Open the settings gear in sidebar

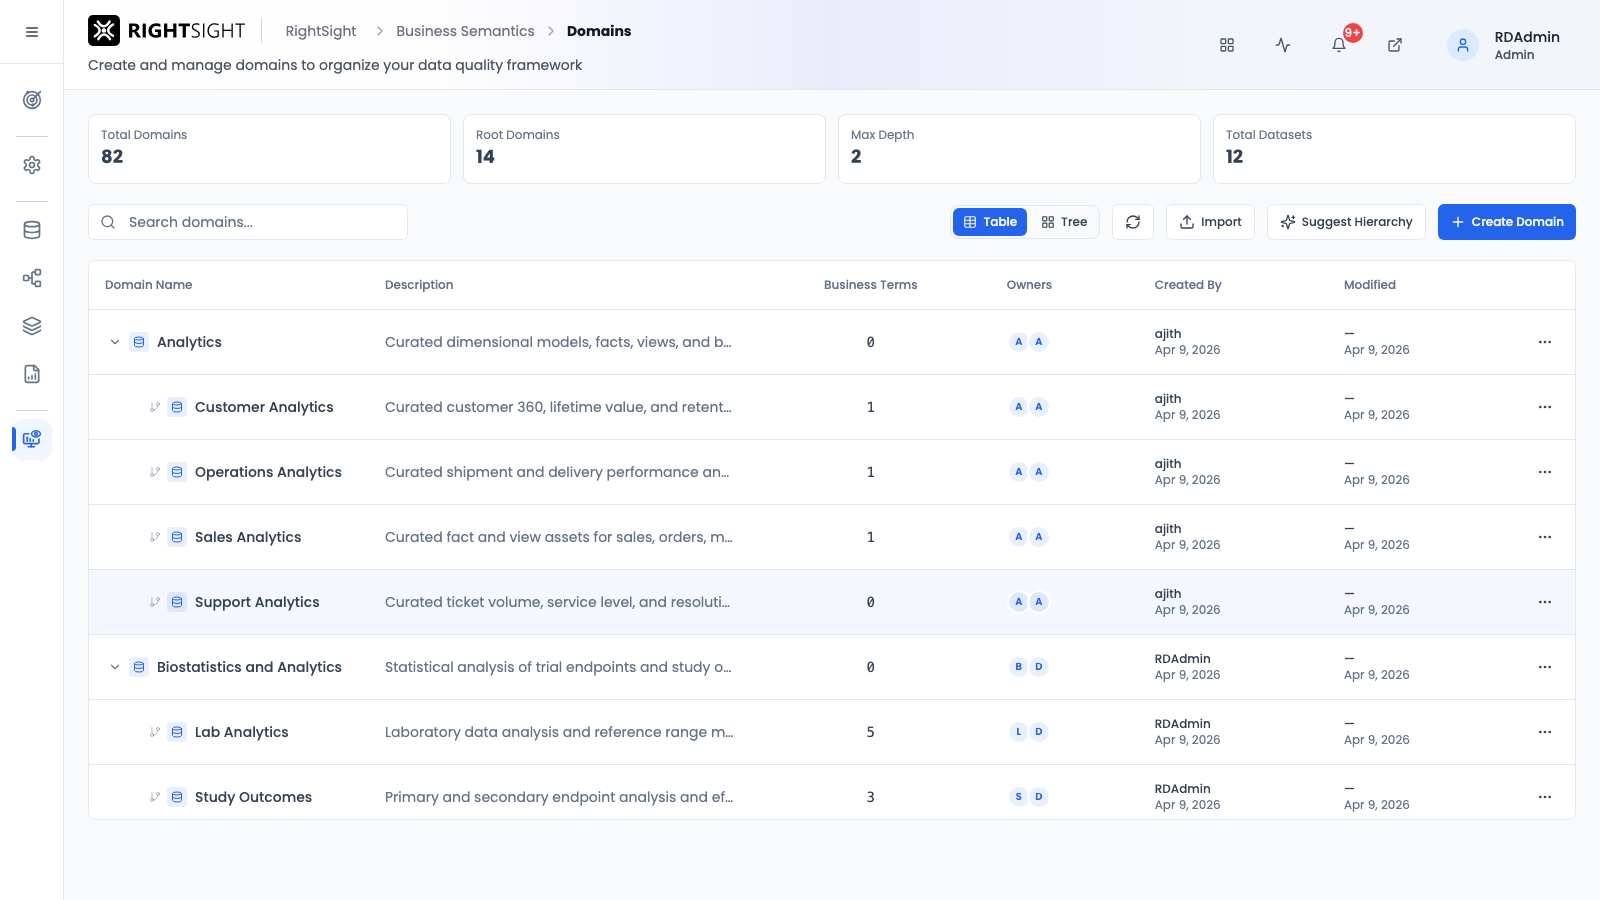pos(32,165)
